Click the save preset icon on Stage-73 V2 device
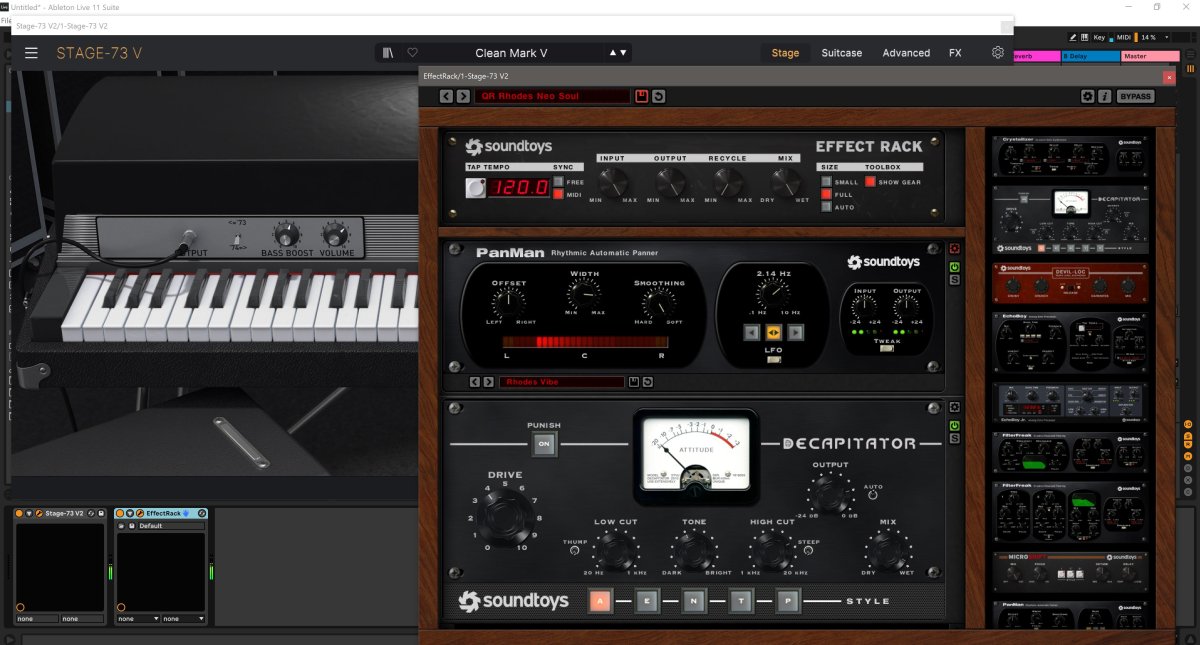 tap(102, 513)
